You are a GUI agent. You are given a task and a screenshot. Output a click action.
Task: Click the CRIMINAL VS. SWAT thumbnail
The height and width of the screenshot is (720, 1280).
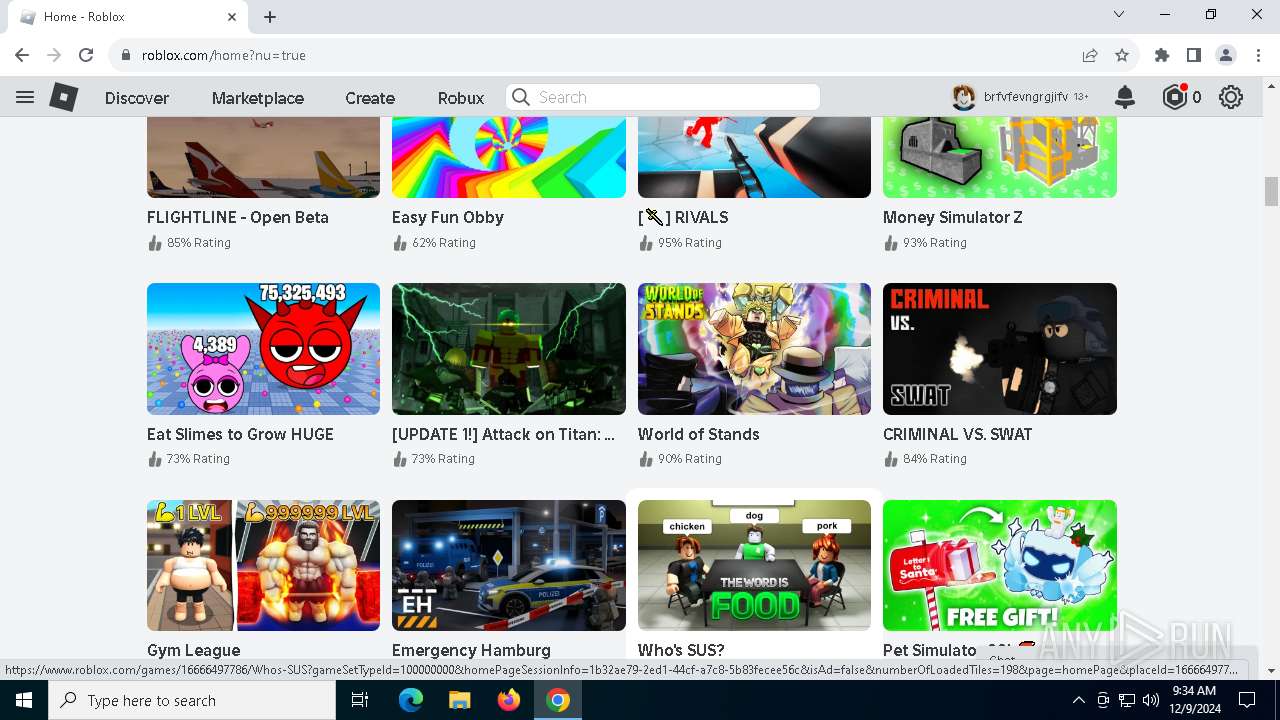coord(1000,349)
